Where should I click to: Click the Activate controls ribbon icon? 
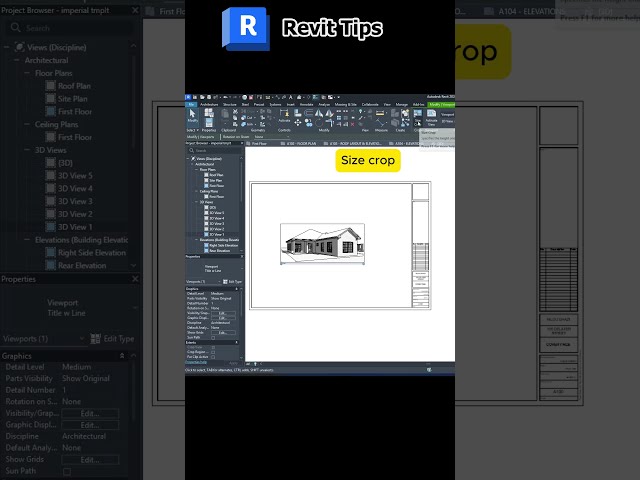tap(284, 115)
